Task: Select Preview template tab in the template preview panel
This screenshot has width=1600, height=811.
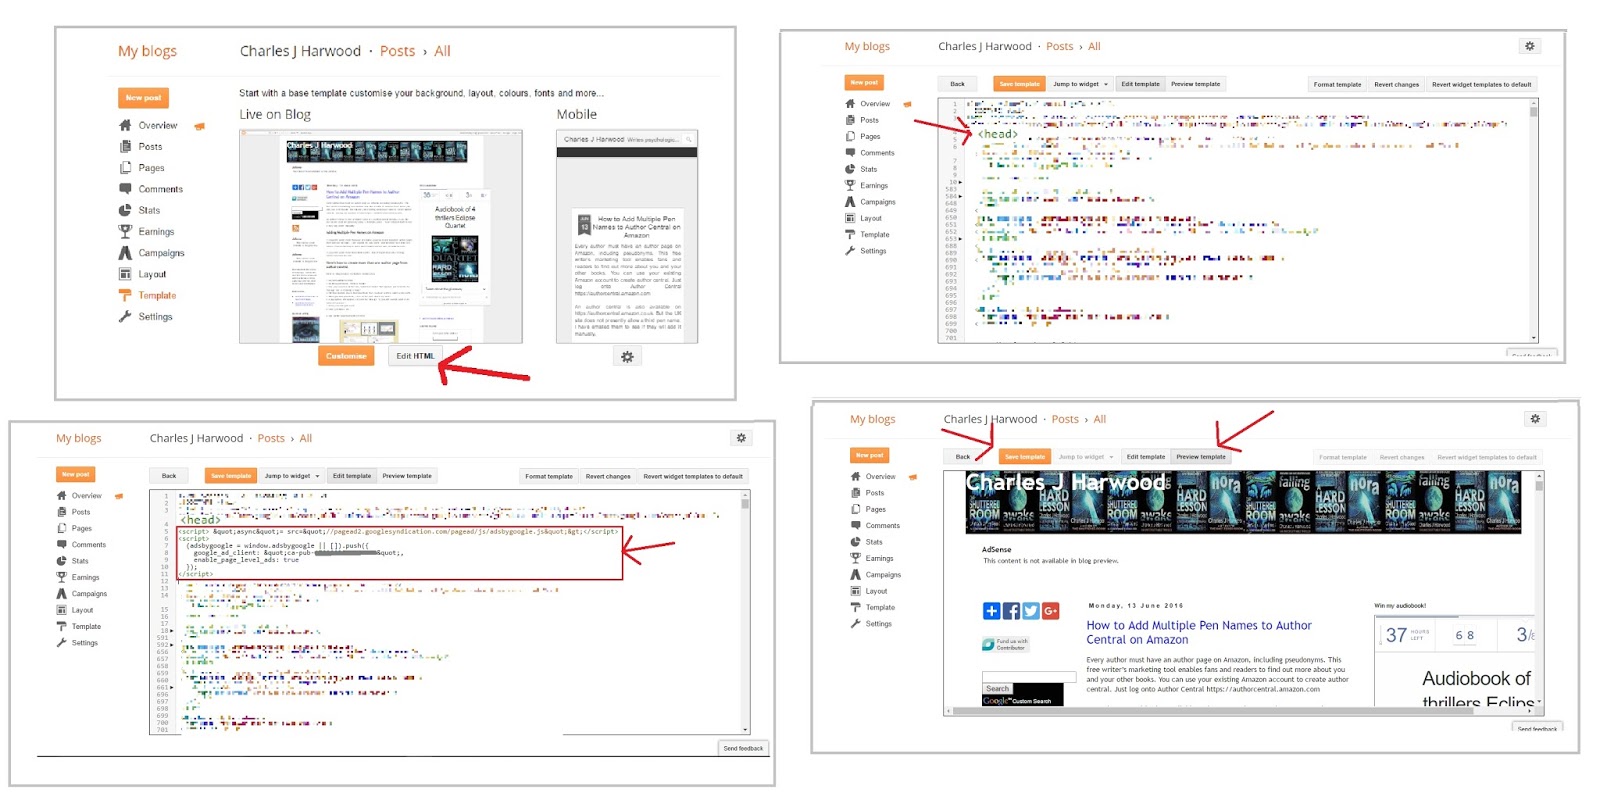Action: point(1201,457)
